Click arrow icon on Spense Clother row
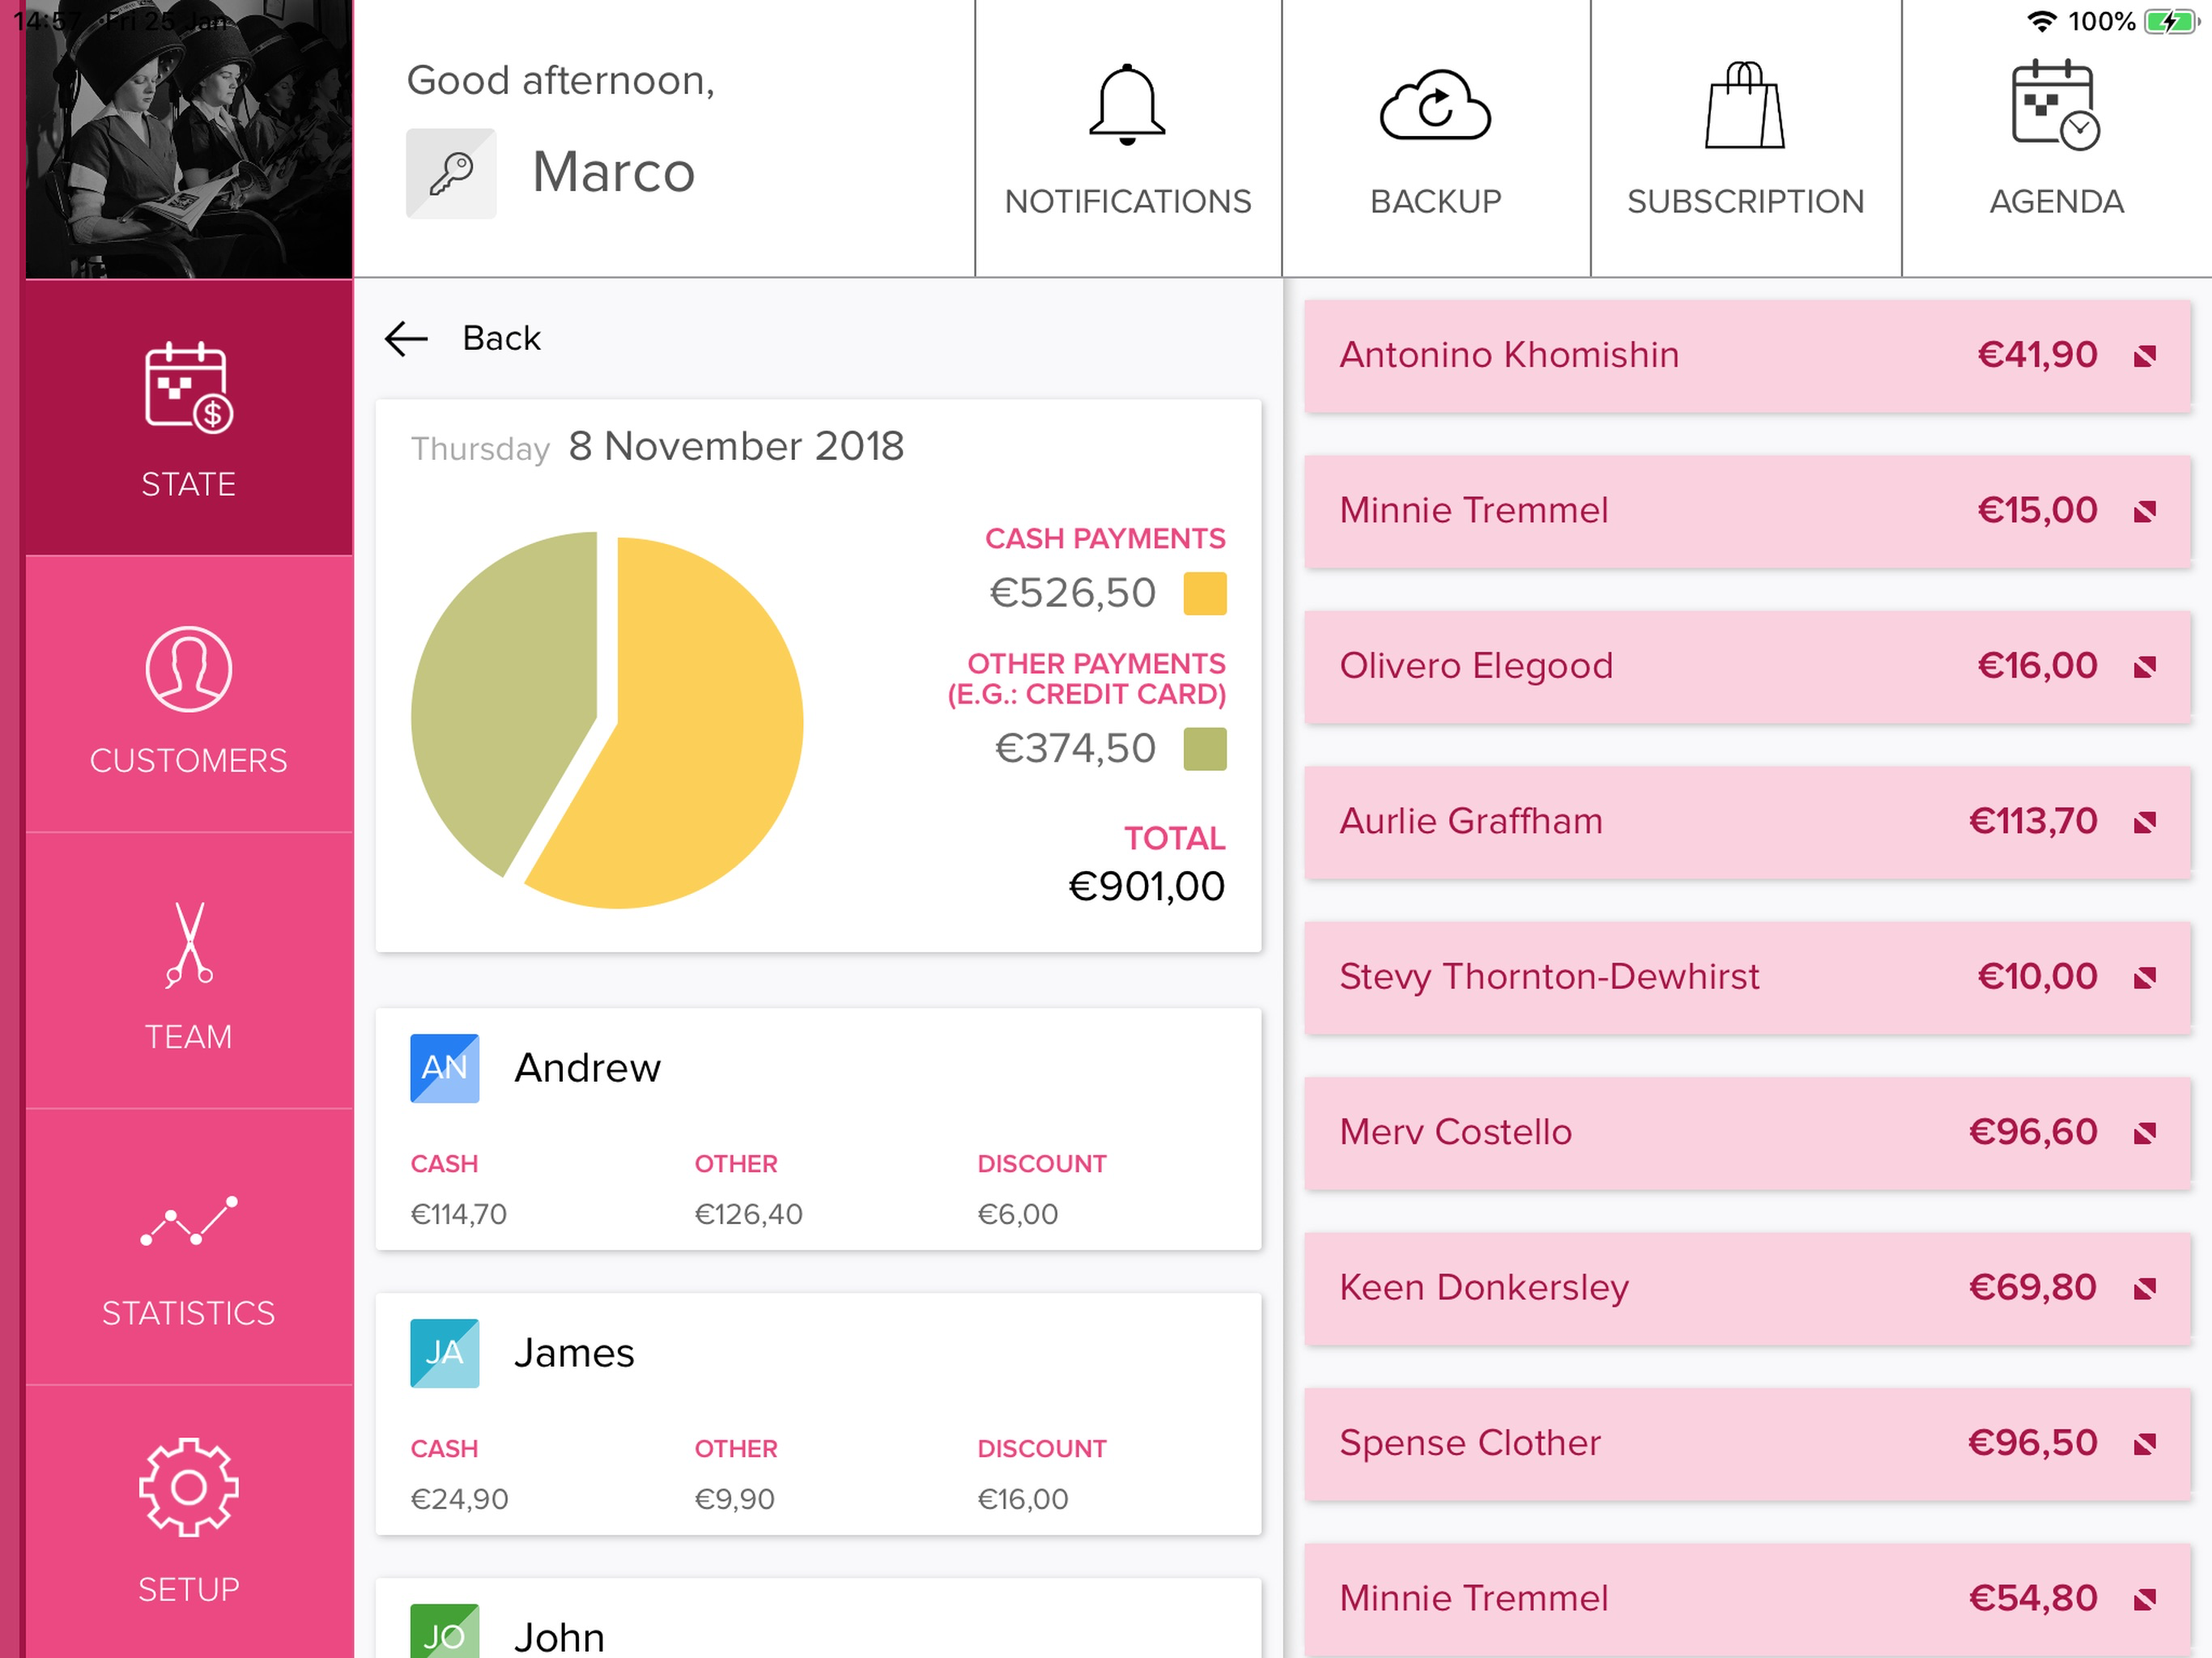Viewport: 2212px width, 1658px height. click(2144, 1444)
